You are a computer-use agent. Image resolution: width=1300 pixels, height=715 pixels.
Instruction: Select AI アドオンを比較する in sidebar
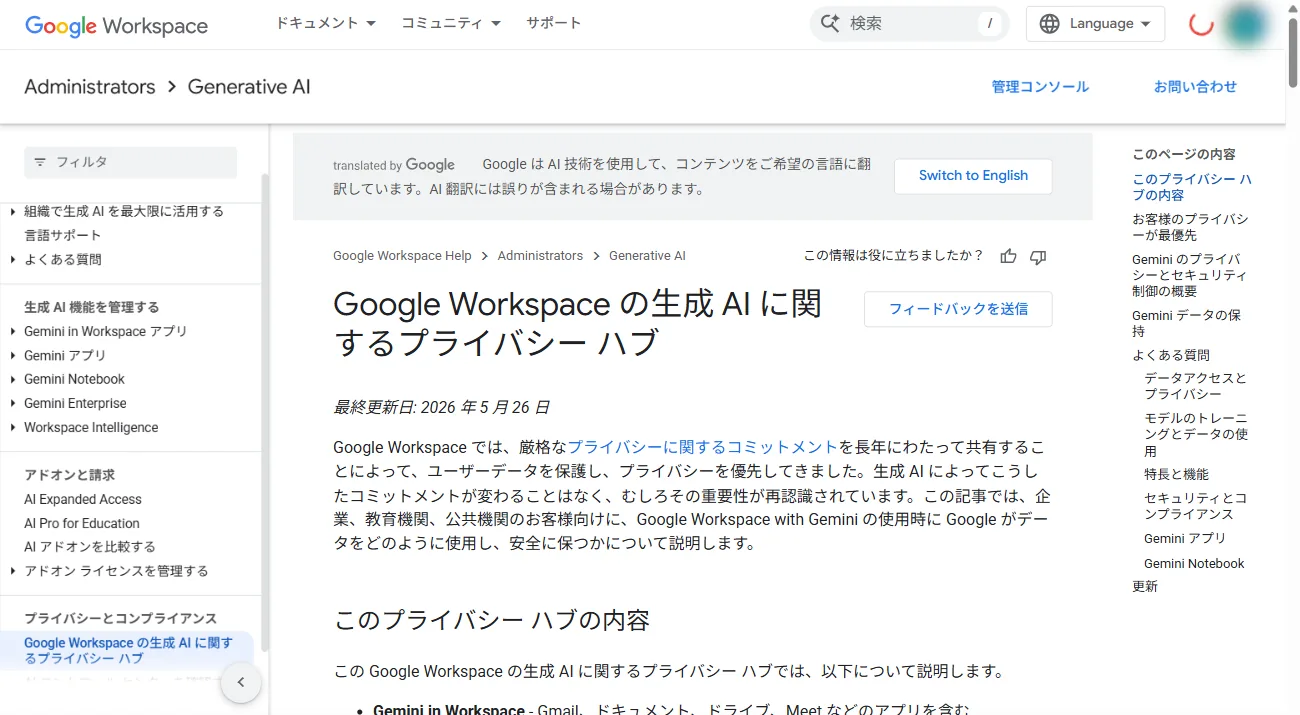pos(90,547)
